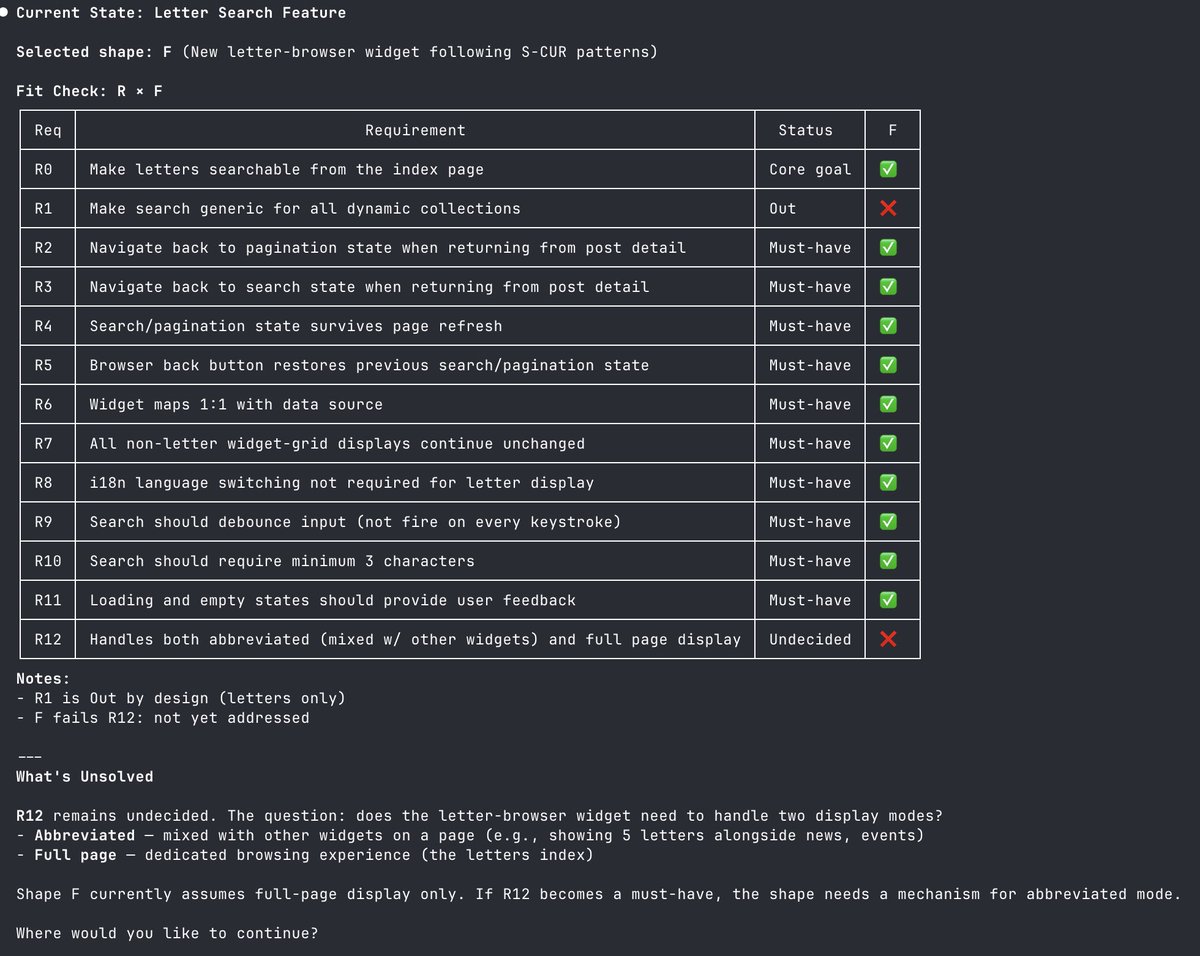The height and width of the screenshot is (956, 1200).
Task: Select 'Handles both abbreviated' requirement in table
Action: click(415, 639)
